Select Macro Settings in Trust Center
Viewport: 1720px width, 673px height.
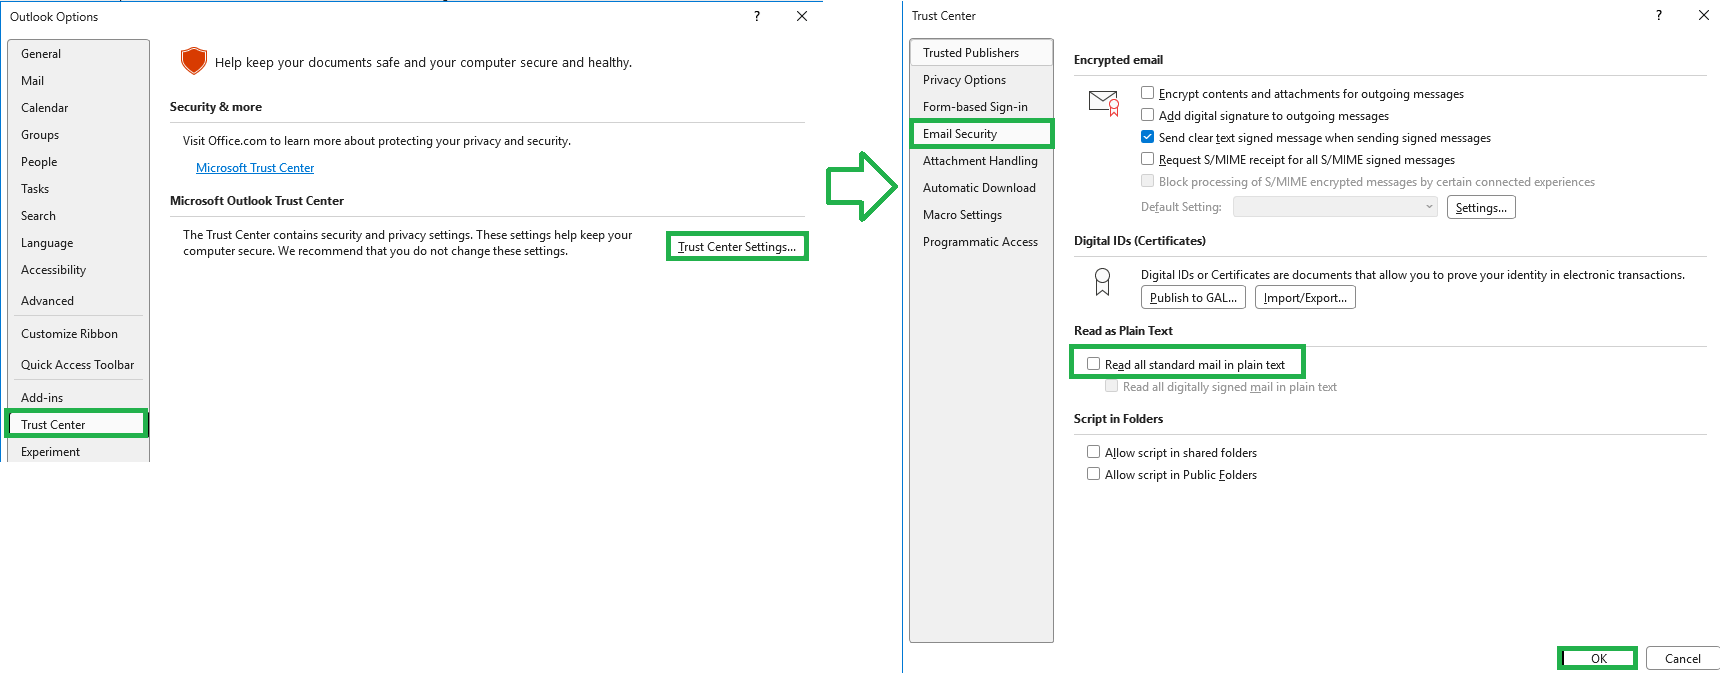click(x=981, y=215)
